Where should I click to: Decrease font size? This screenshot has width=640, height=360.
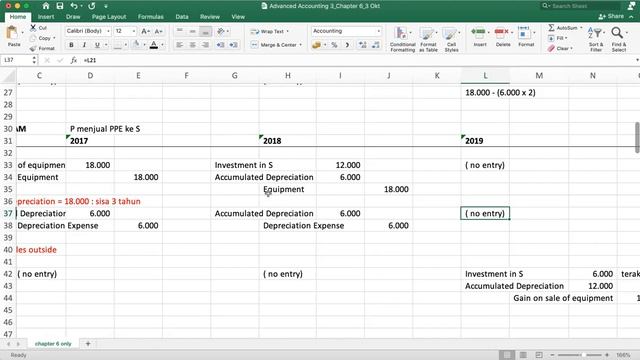[158, 31]
